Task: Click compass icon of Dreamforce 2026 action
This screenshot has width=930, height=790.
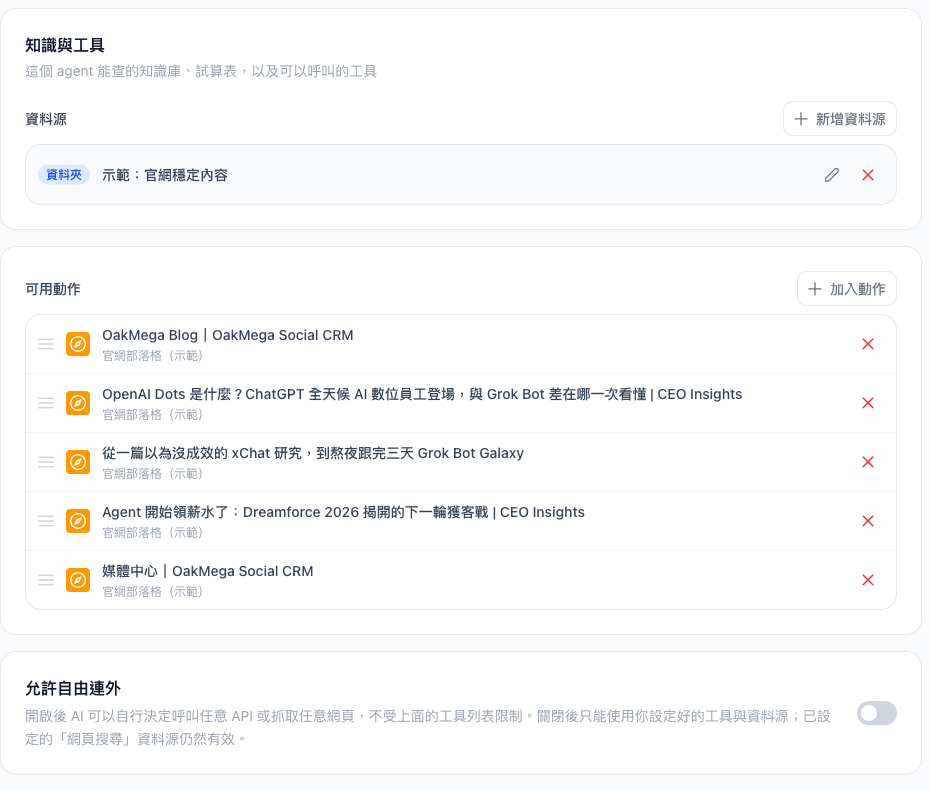Action: coord(78,521)
